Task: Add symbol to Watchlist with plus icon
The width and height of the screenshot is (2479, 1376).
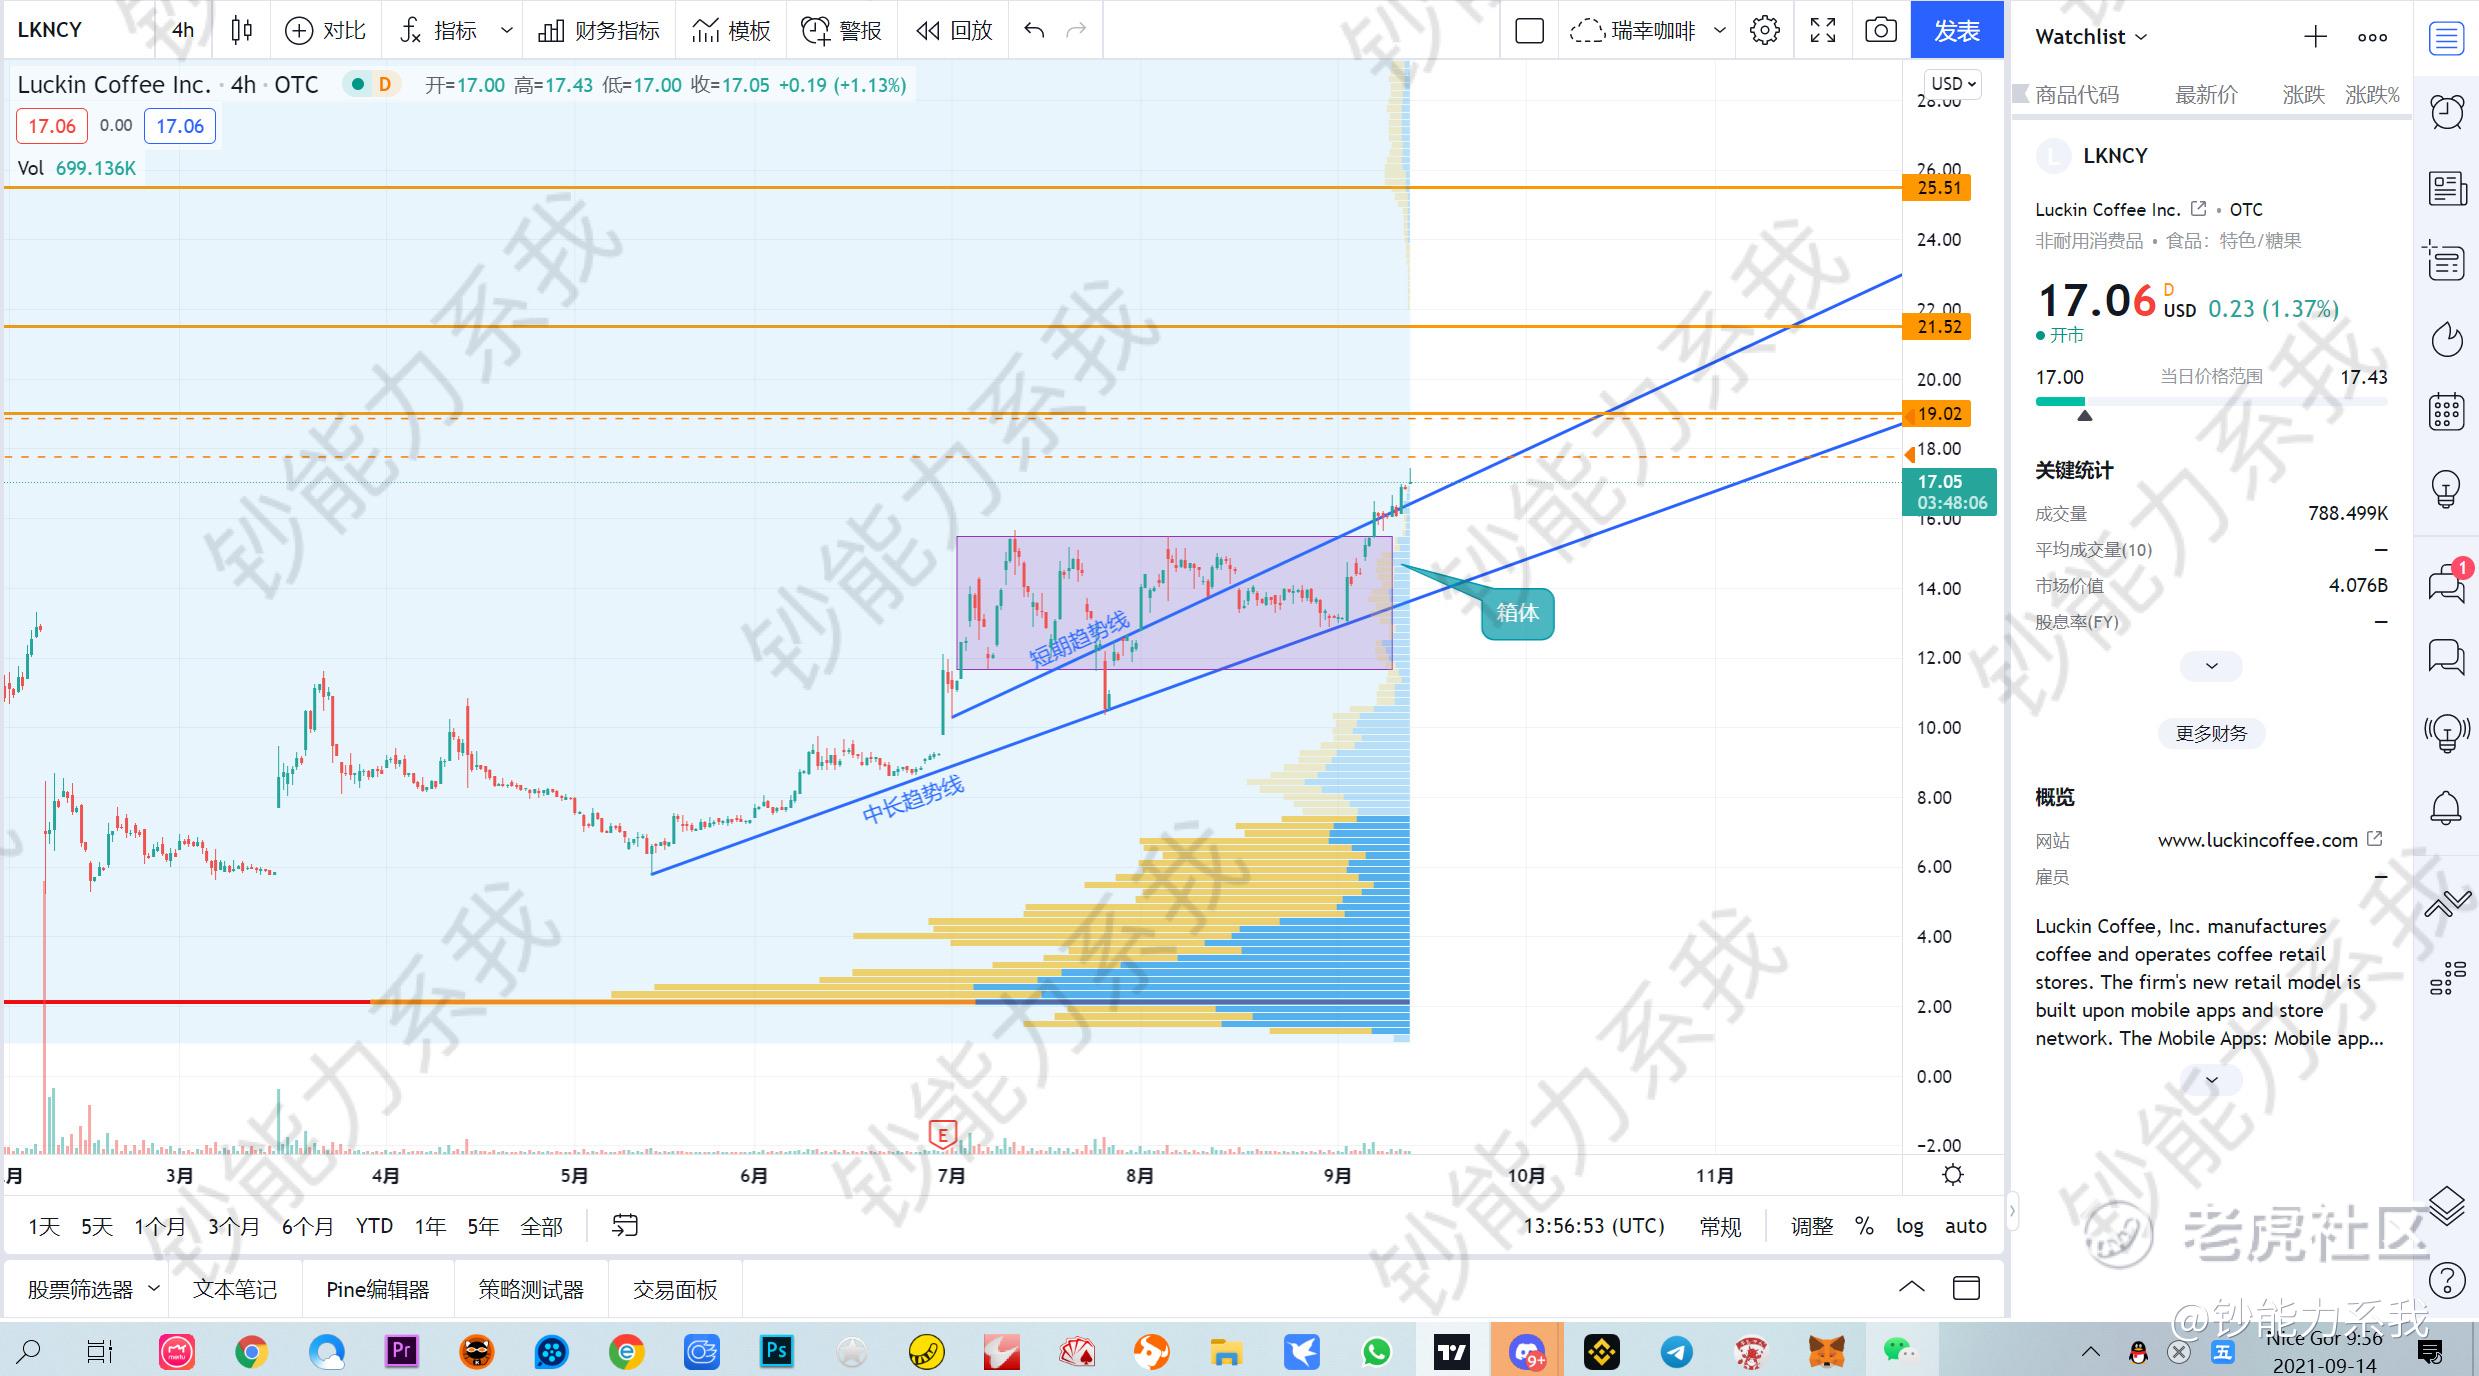Action: pos(2315,37)
